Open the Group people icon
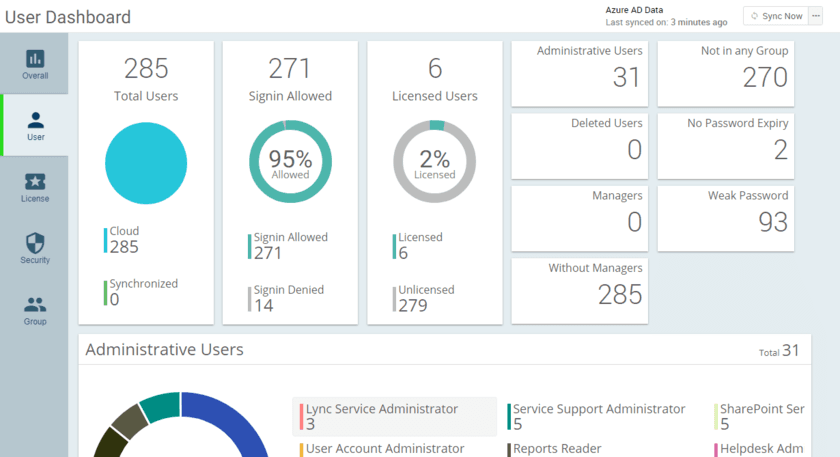 click(x=35, y=305)
